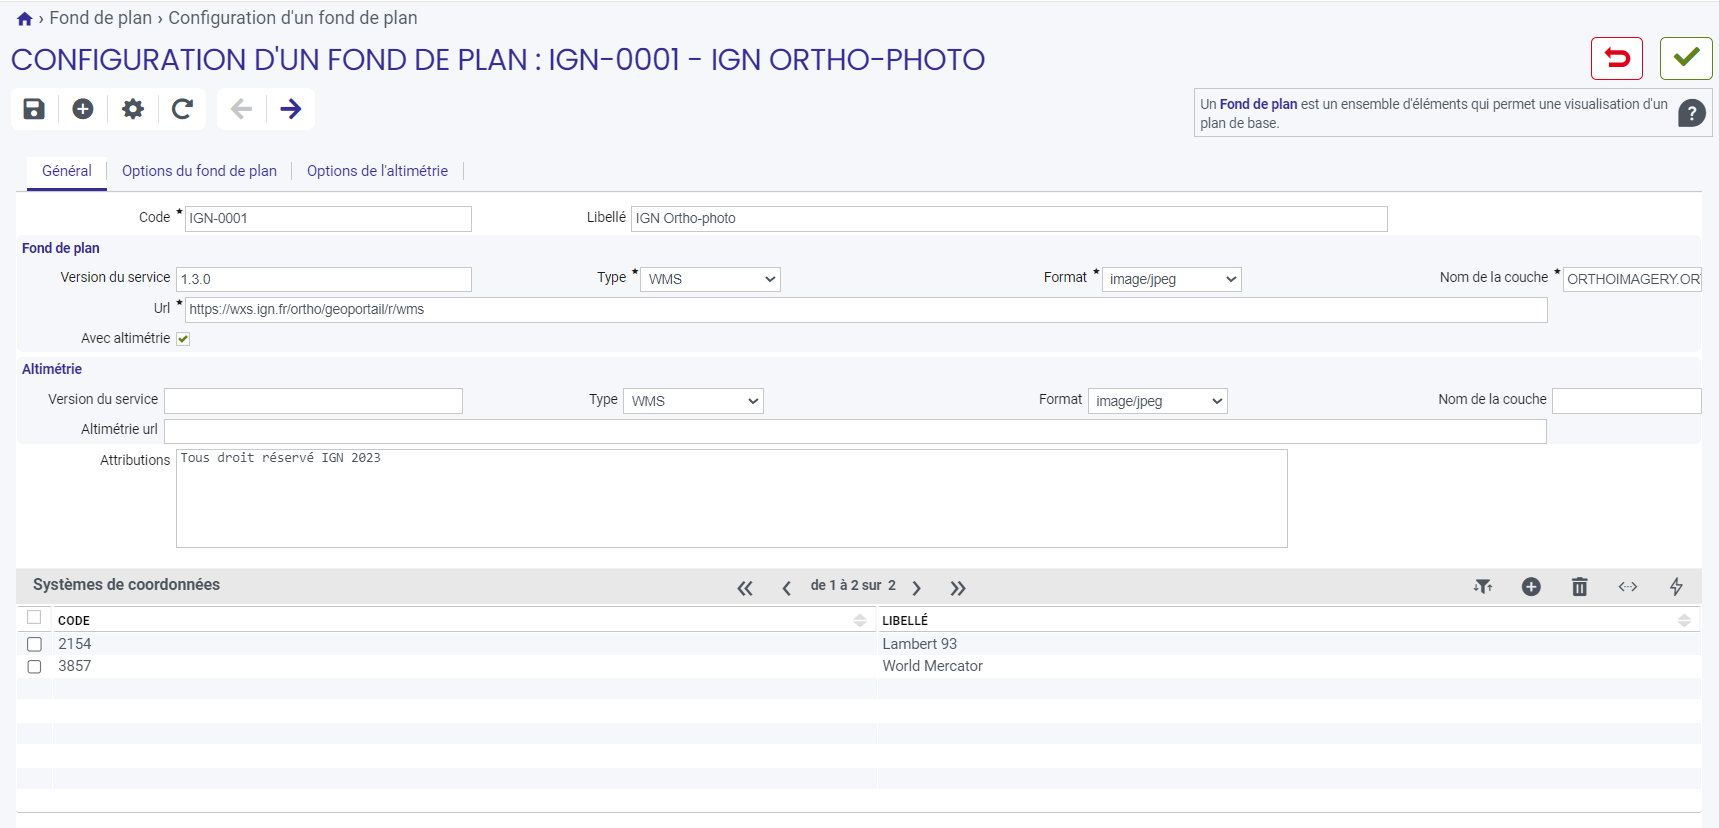
Task: Click the column width arrows icon
Action: point(1628,587)
